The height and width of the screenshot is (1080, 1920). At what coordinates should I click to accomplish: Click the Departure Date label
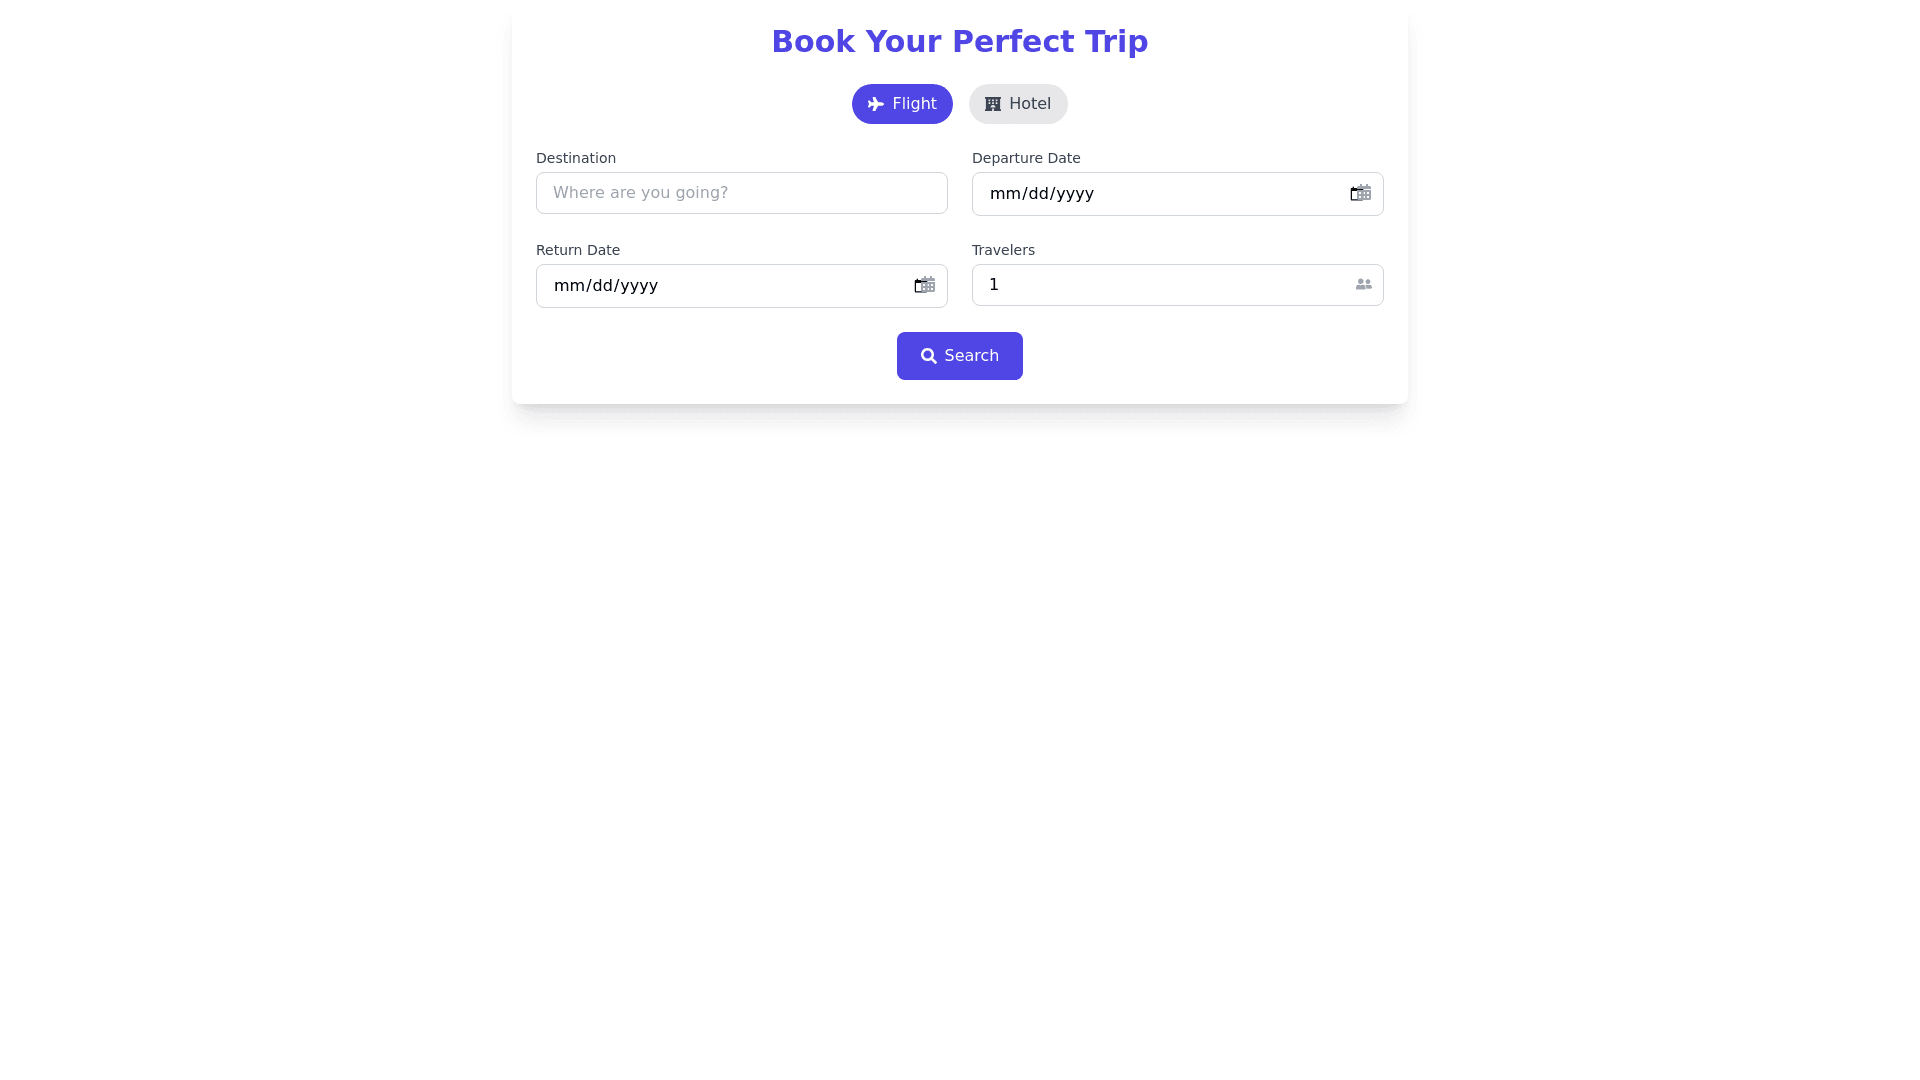1026,158
